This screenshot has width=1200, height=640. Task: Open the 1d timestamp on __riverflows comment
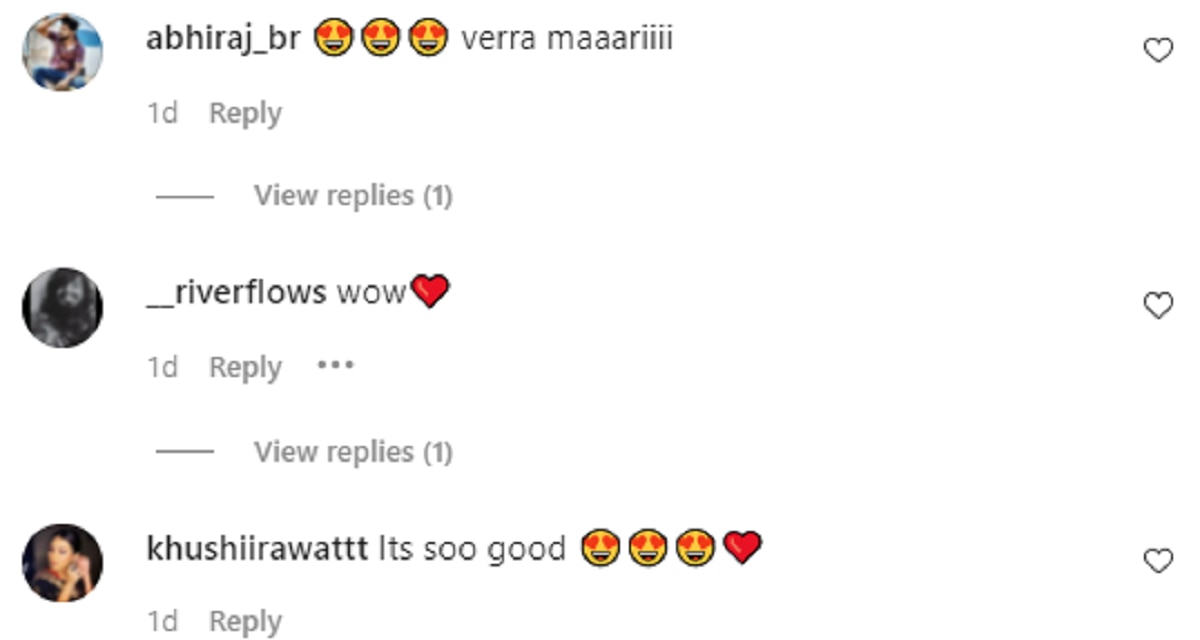[x=162, y=368]
